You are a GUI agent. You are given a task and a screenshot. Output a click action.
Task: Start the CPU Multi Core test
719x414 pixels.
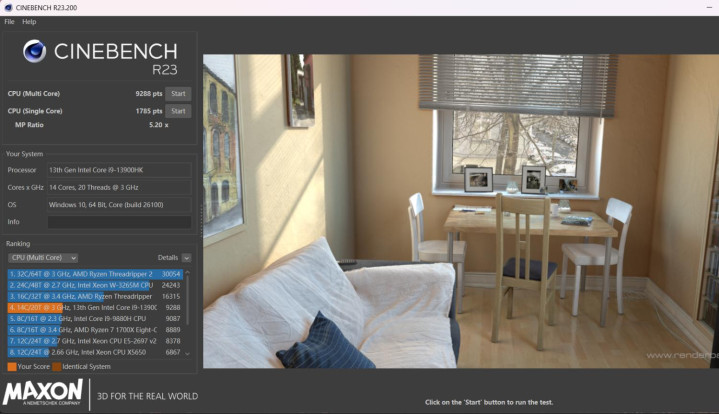(178, 94)
